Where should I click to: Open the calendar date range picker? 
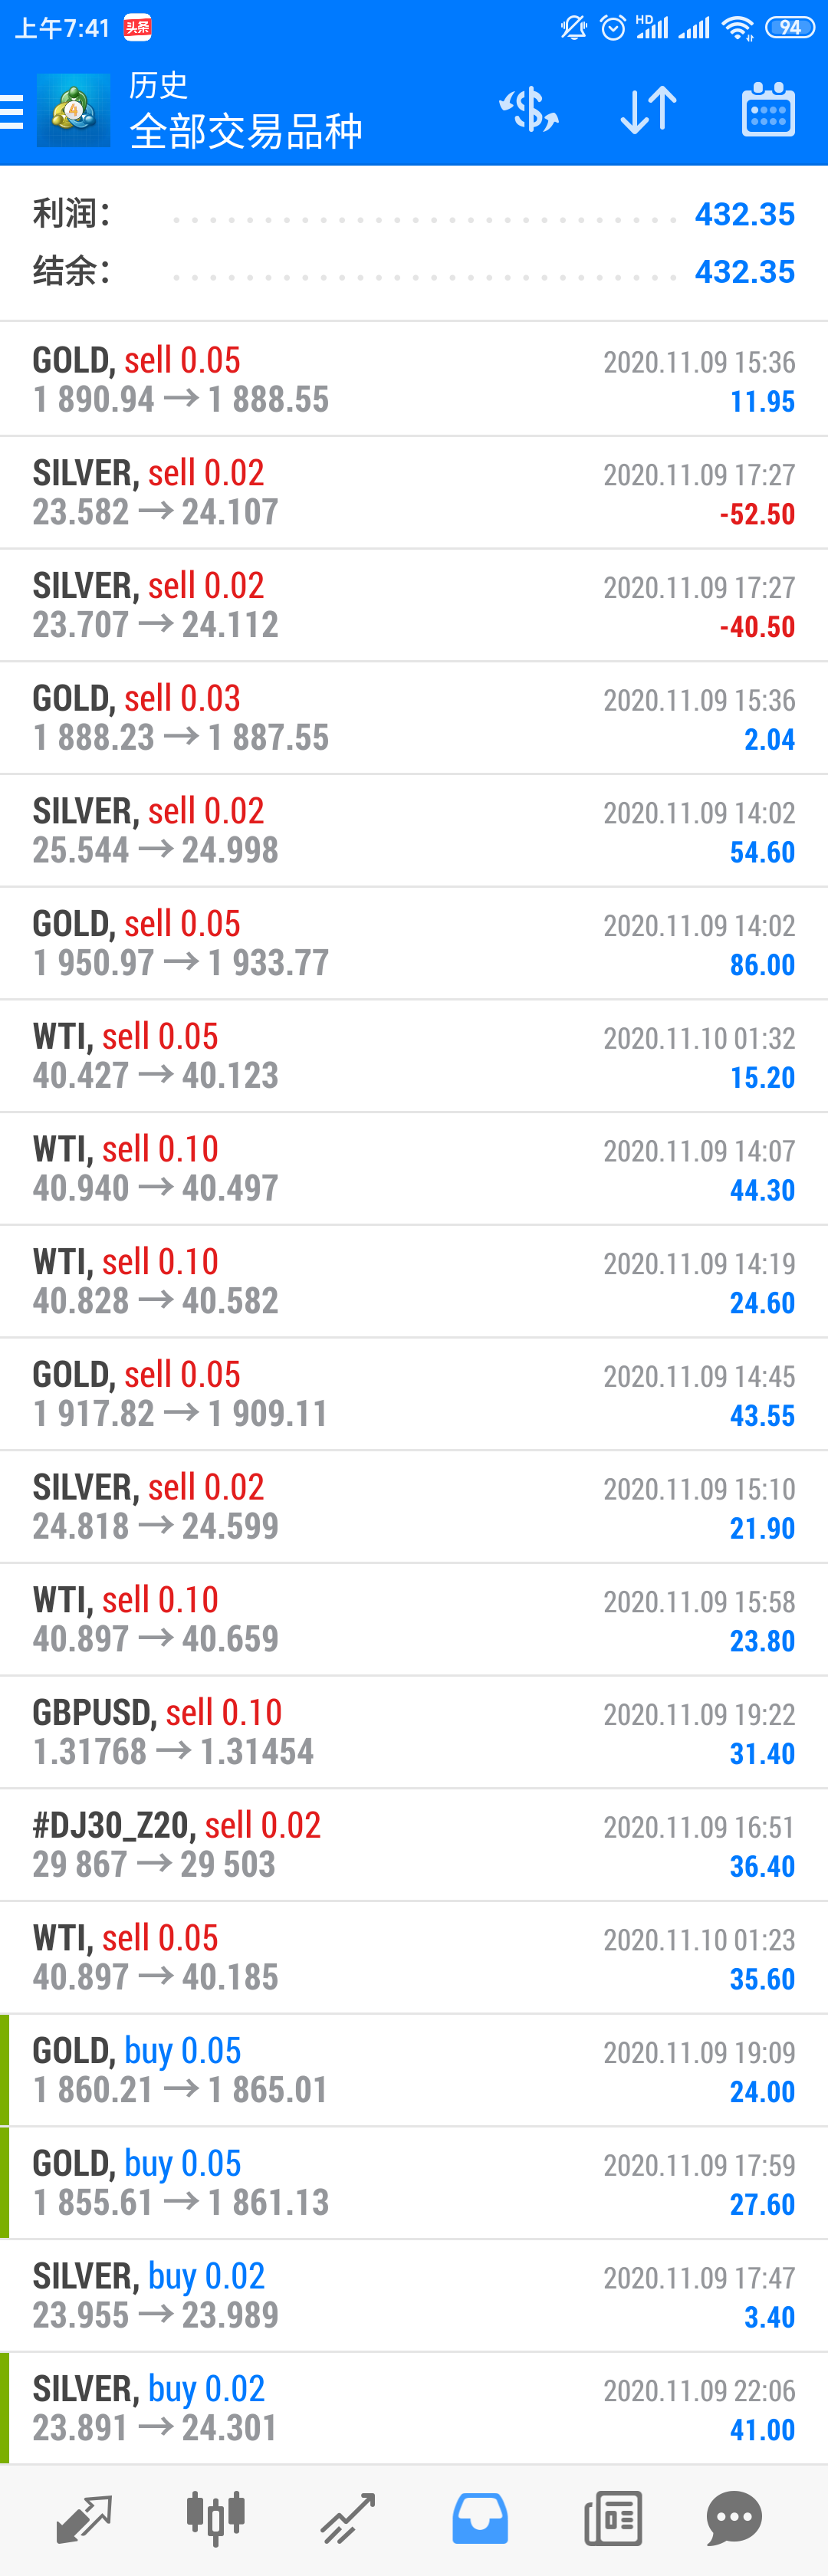pyautogui.click(x=768, y=110)
